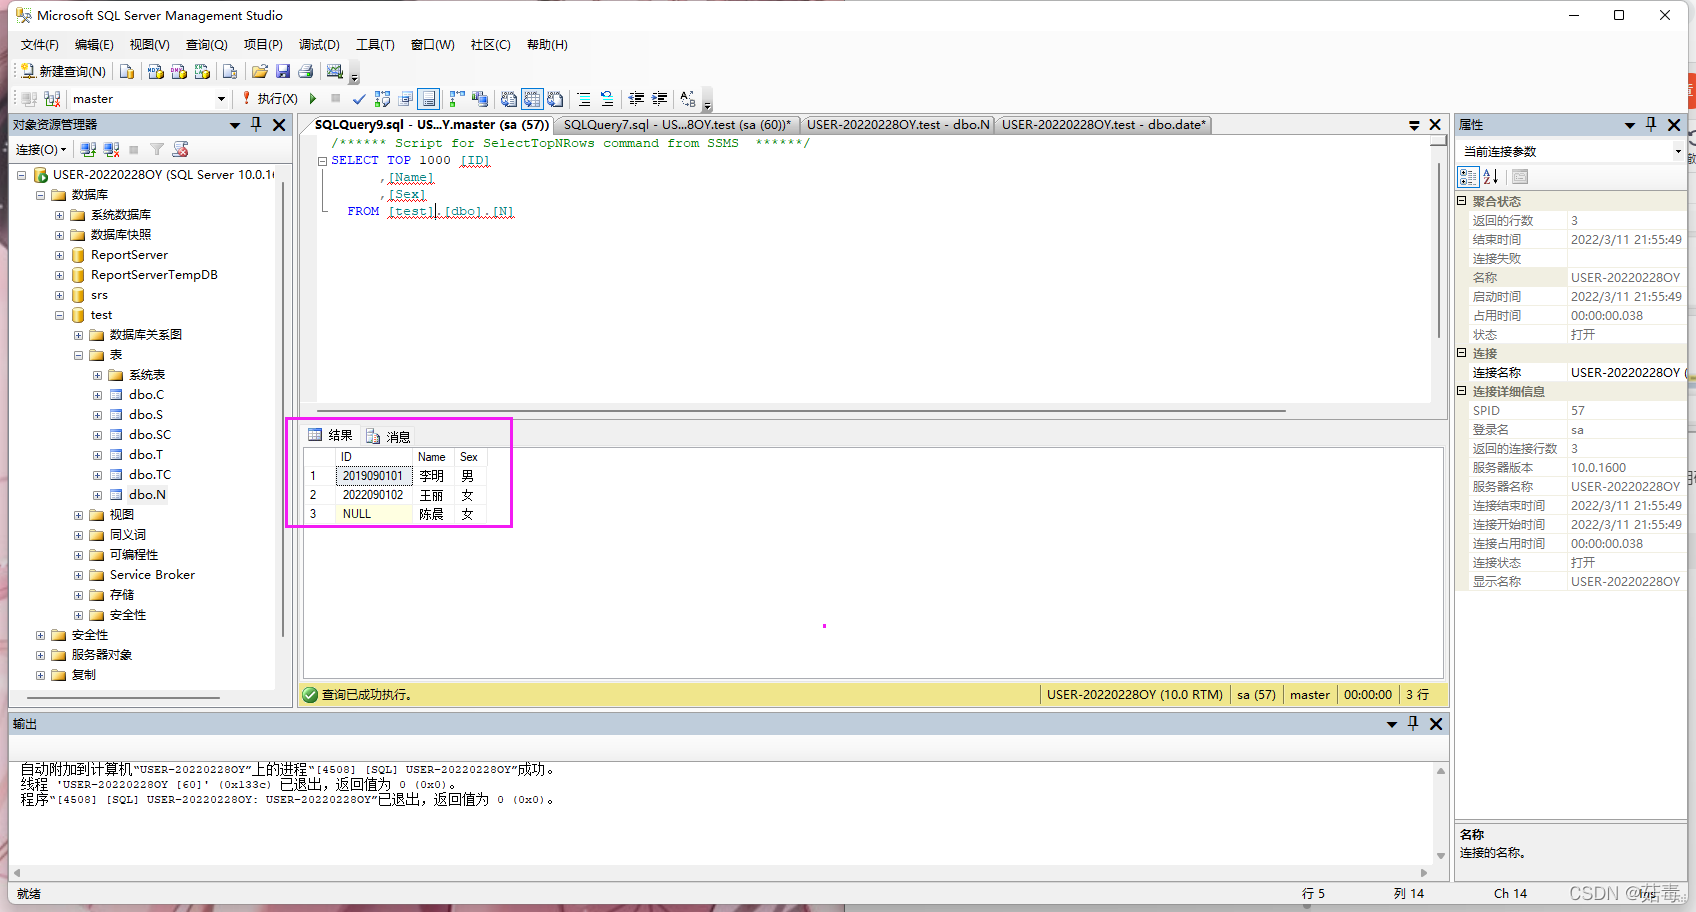Click Categorized view icon in Properties
Image resolution: width=1696 pixels, height=912 pixels.
pyautogui.click(x=1468, y=177)
